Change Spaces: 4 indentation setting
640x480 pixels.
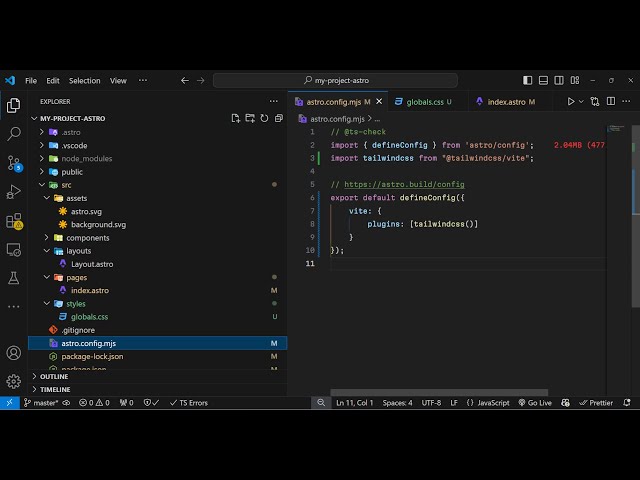click(397, 402)
